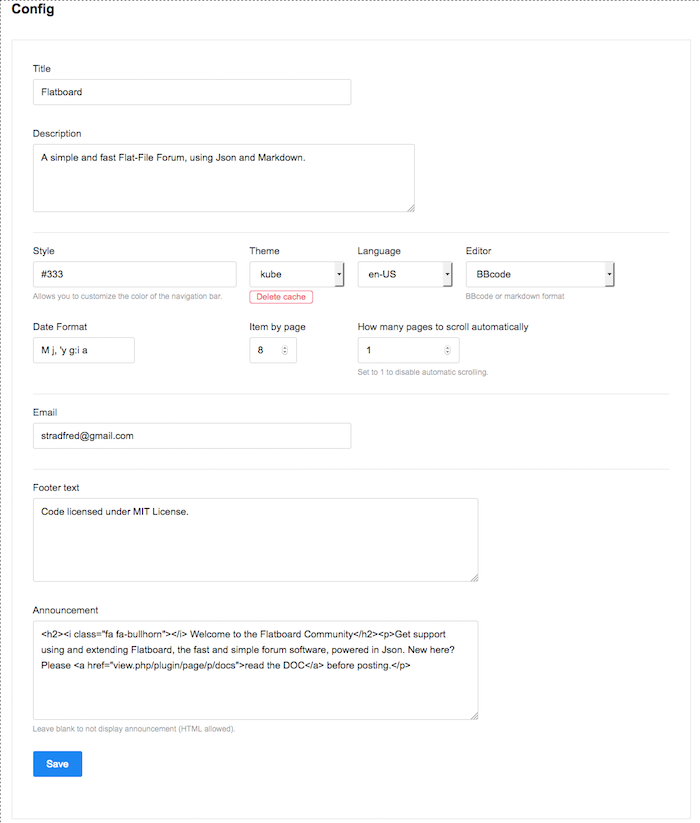Click the Leave blank to not display announcement hint

(133, 729)
